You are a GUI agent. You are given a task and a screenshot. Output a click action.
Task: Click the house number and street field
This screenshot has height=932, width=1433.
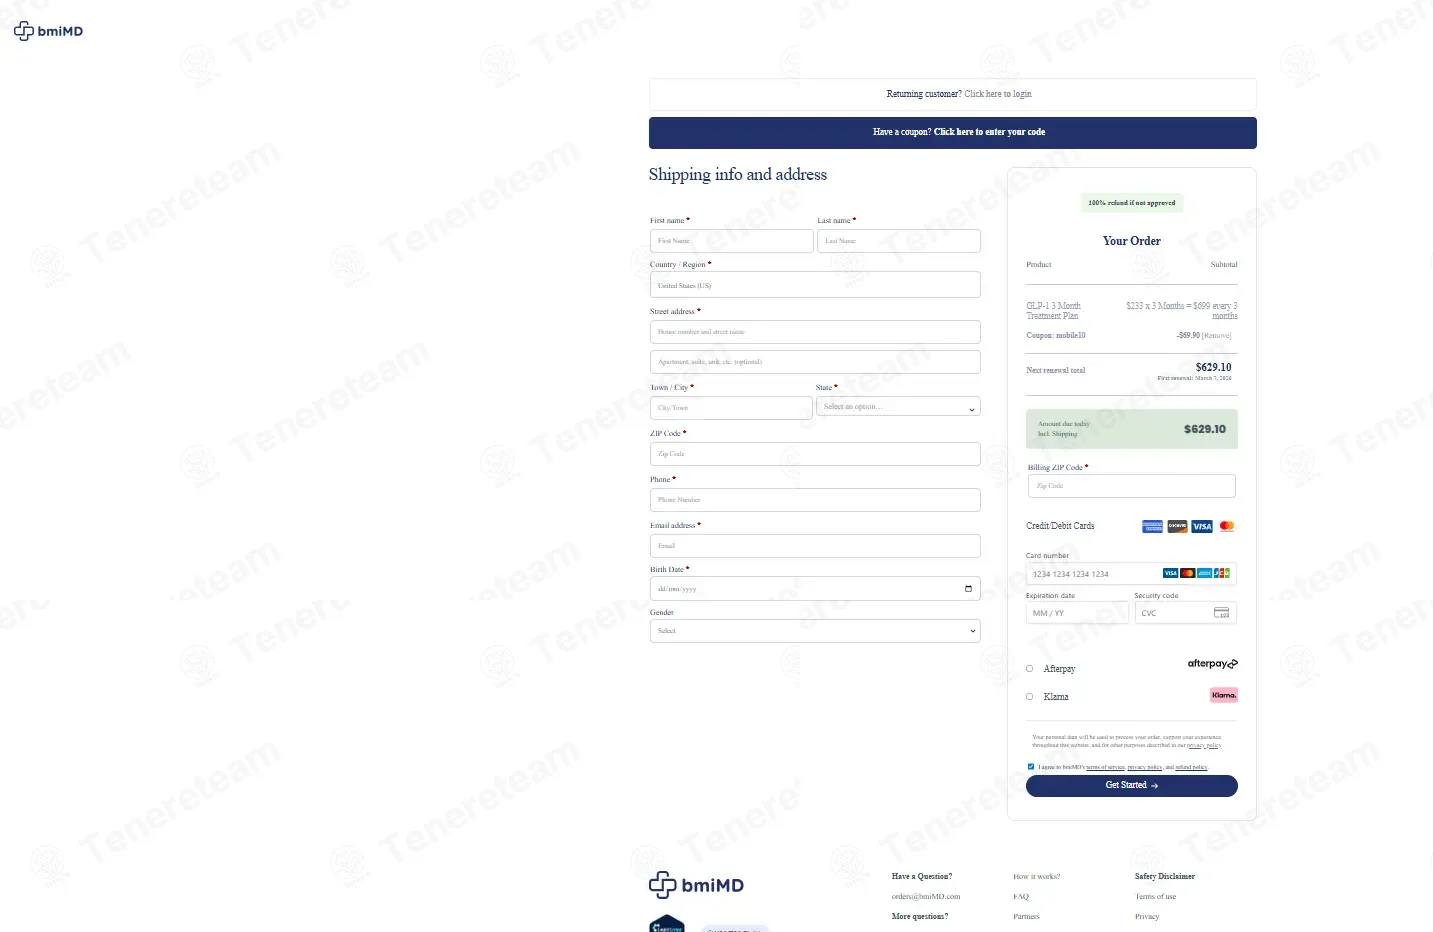815,332
